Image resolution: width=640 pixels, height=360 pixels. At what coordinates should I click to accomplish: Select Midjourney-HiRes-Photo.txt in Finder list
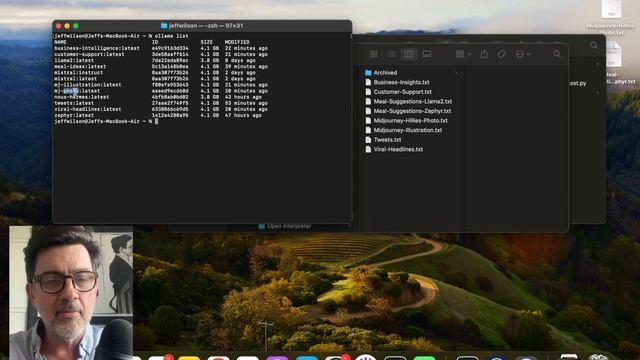point(411,120)
